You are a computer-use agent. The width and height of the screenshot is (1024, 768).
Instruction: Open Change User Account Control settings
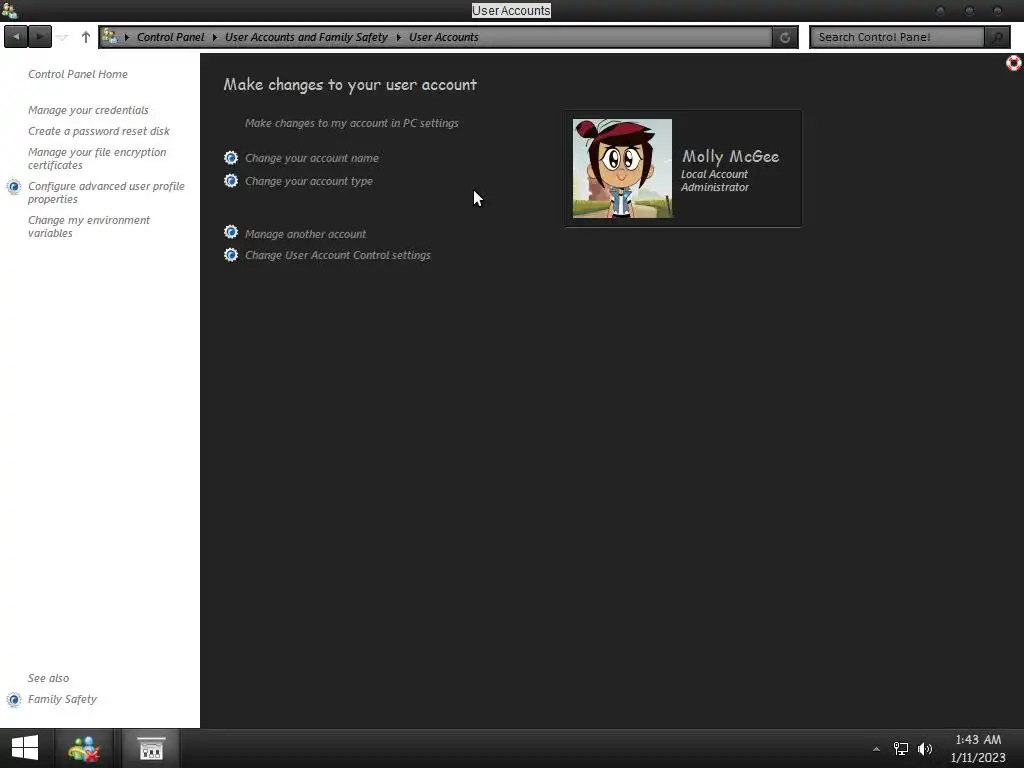338,255
